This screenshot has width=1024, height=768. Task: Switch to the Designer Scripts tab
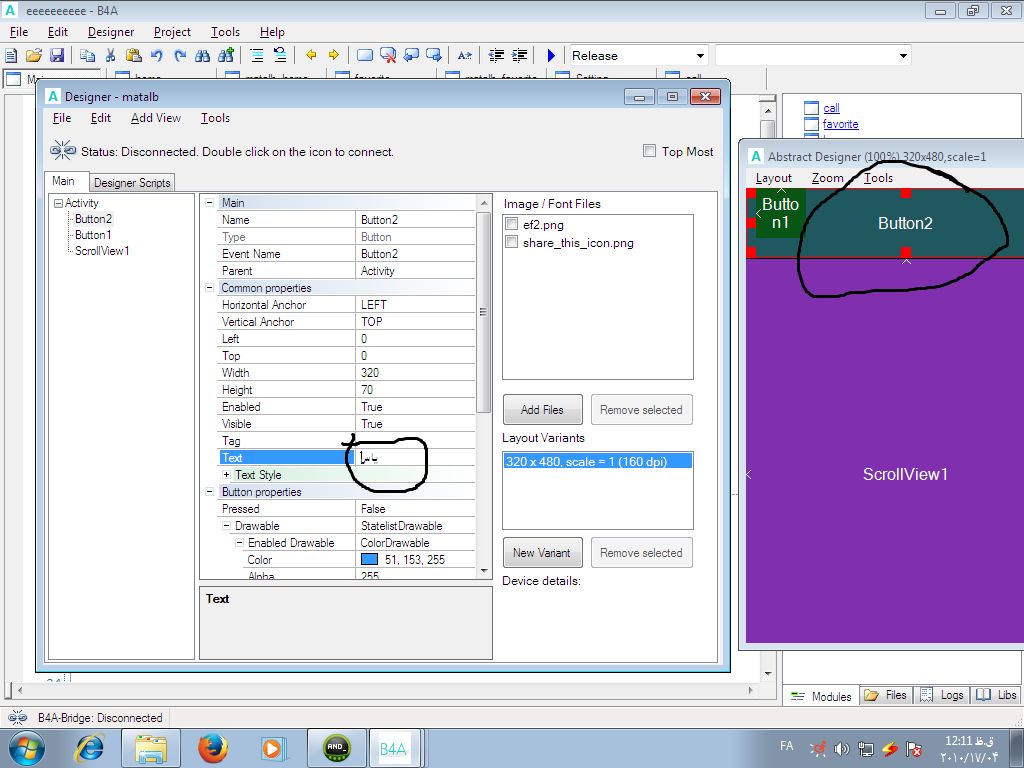click(133, 183)
